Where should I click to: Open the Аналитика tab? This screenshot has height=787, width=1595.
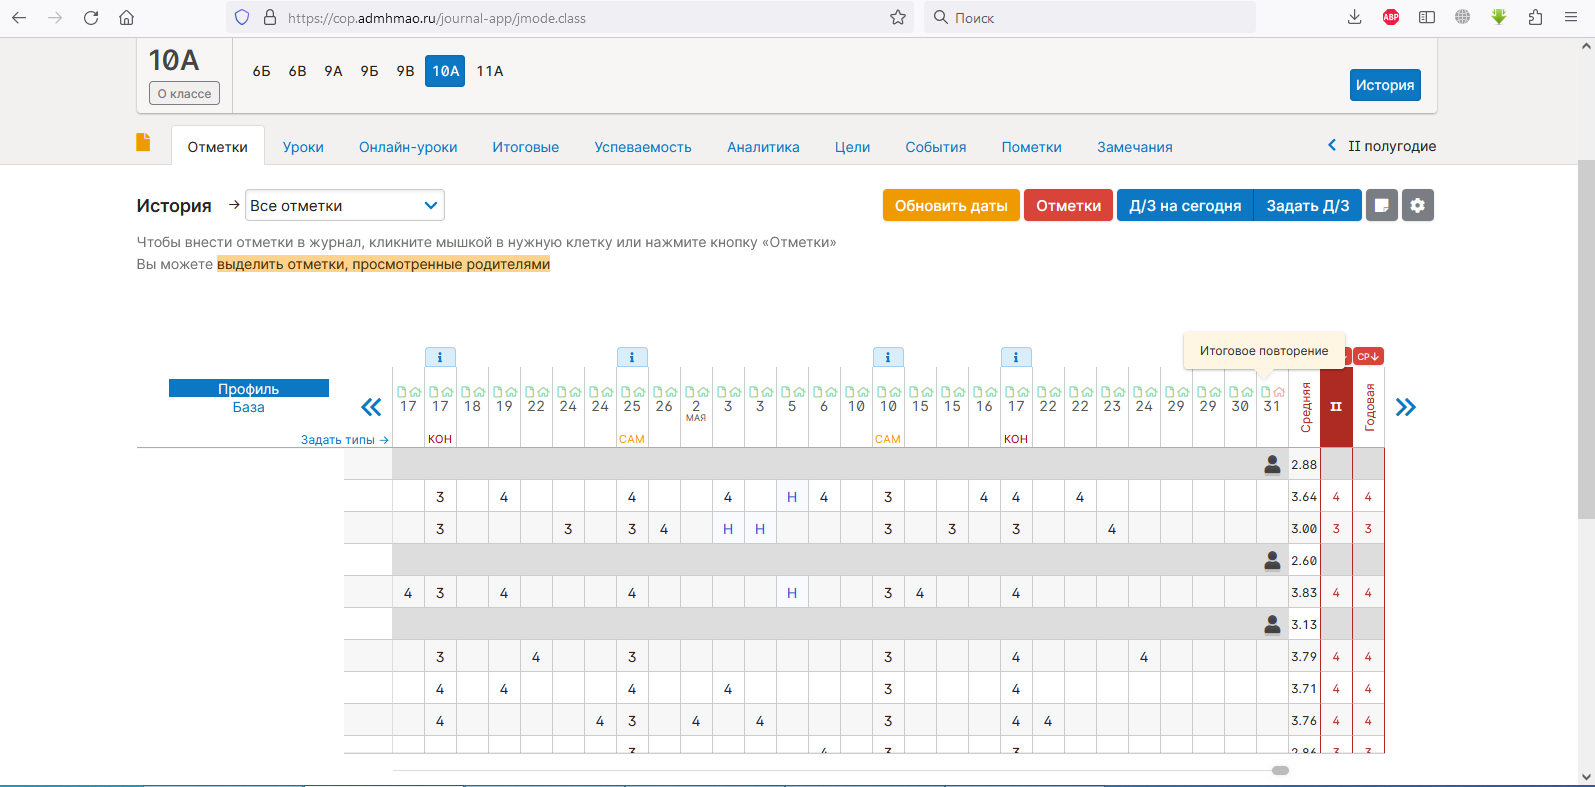(763, 147)
